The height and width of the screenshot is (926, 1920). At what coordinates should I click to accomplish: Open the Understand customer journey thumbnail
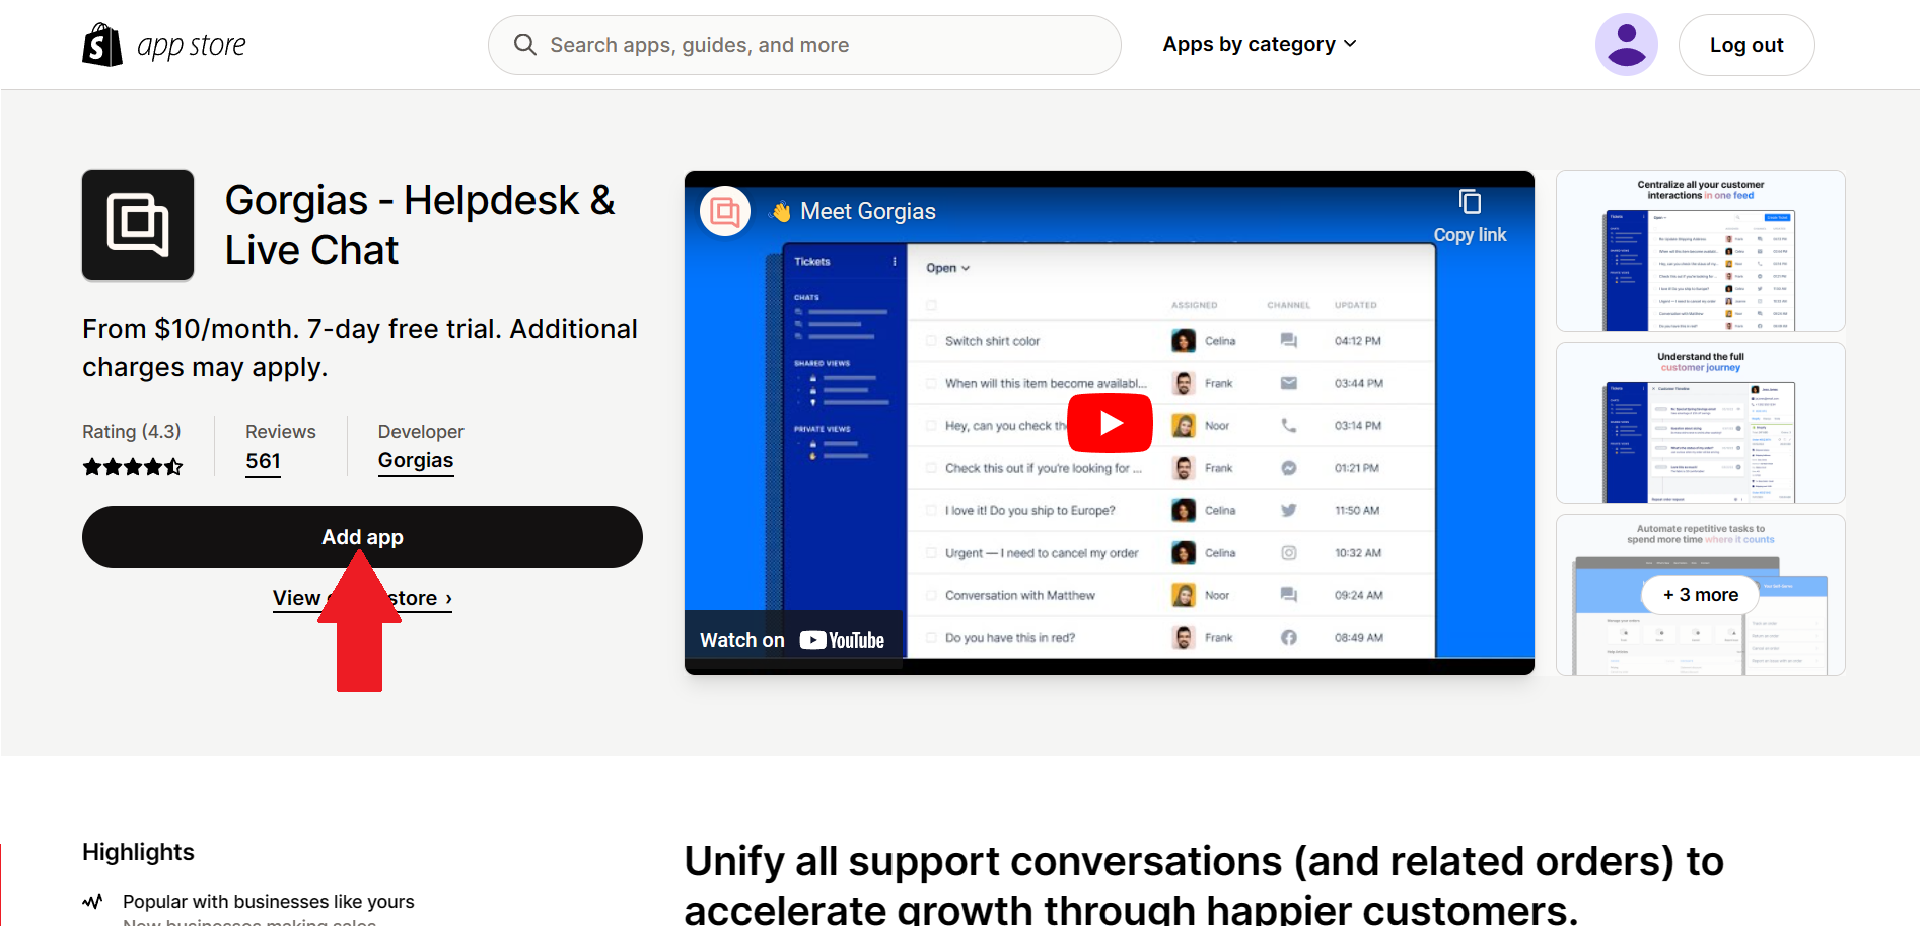pyautogui.click(x=1701, y=423)
